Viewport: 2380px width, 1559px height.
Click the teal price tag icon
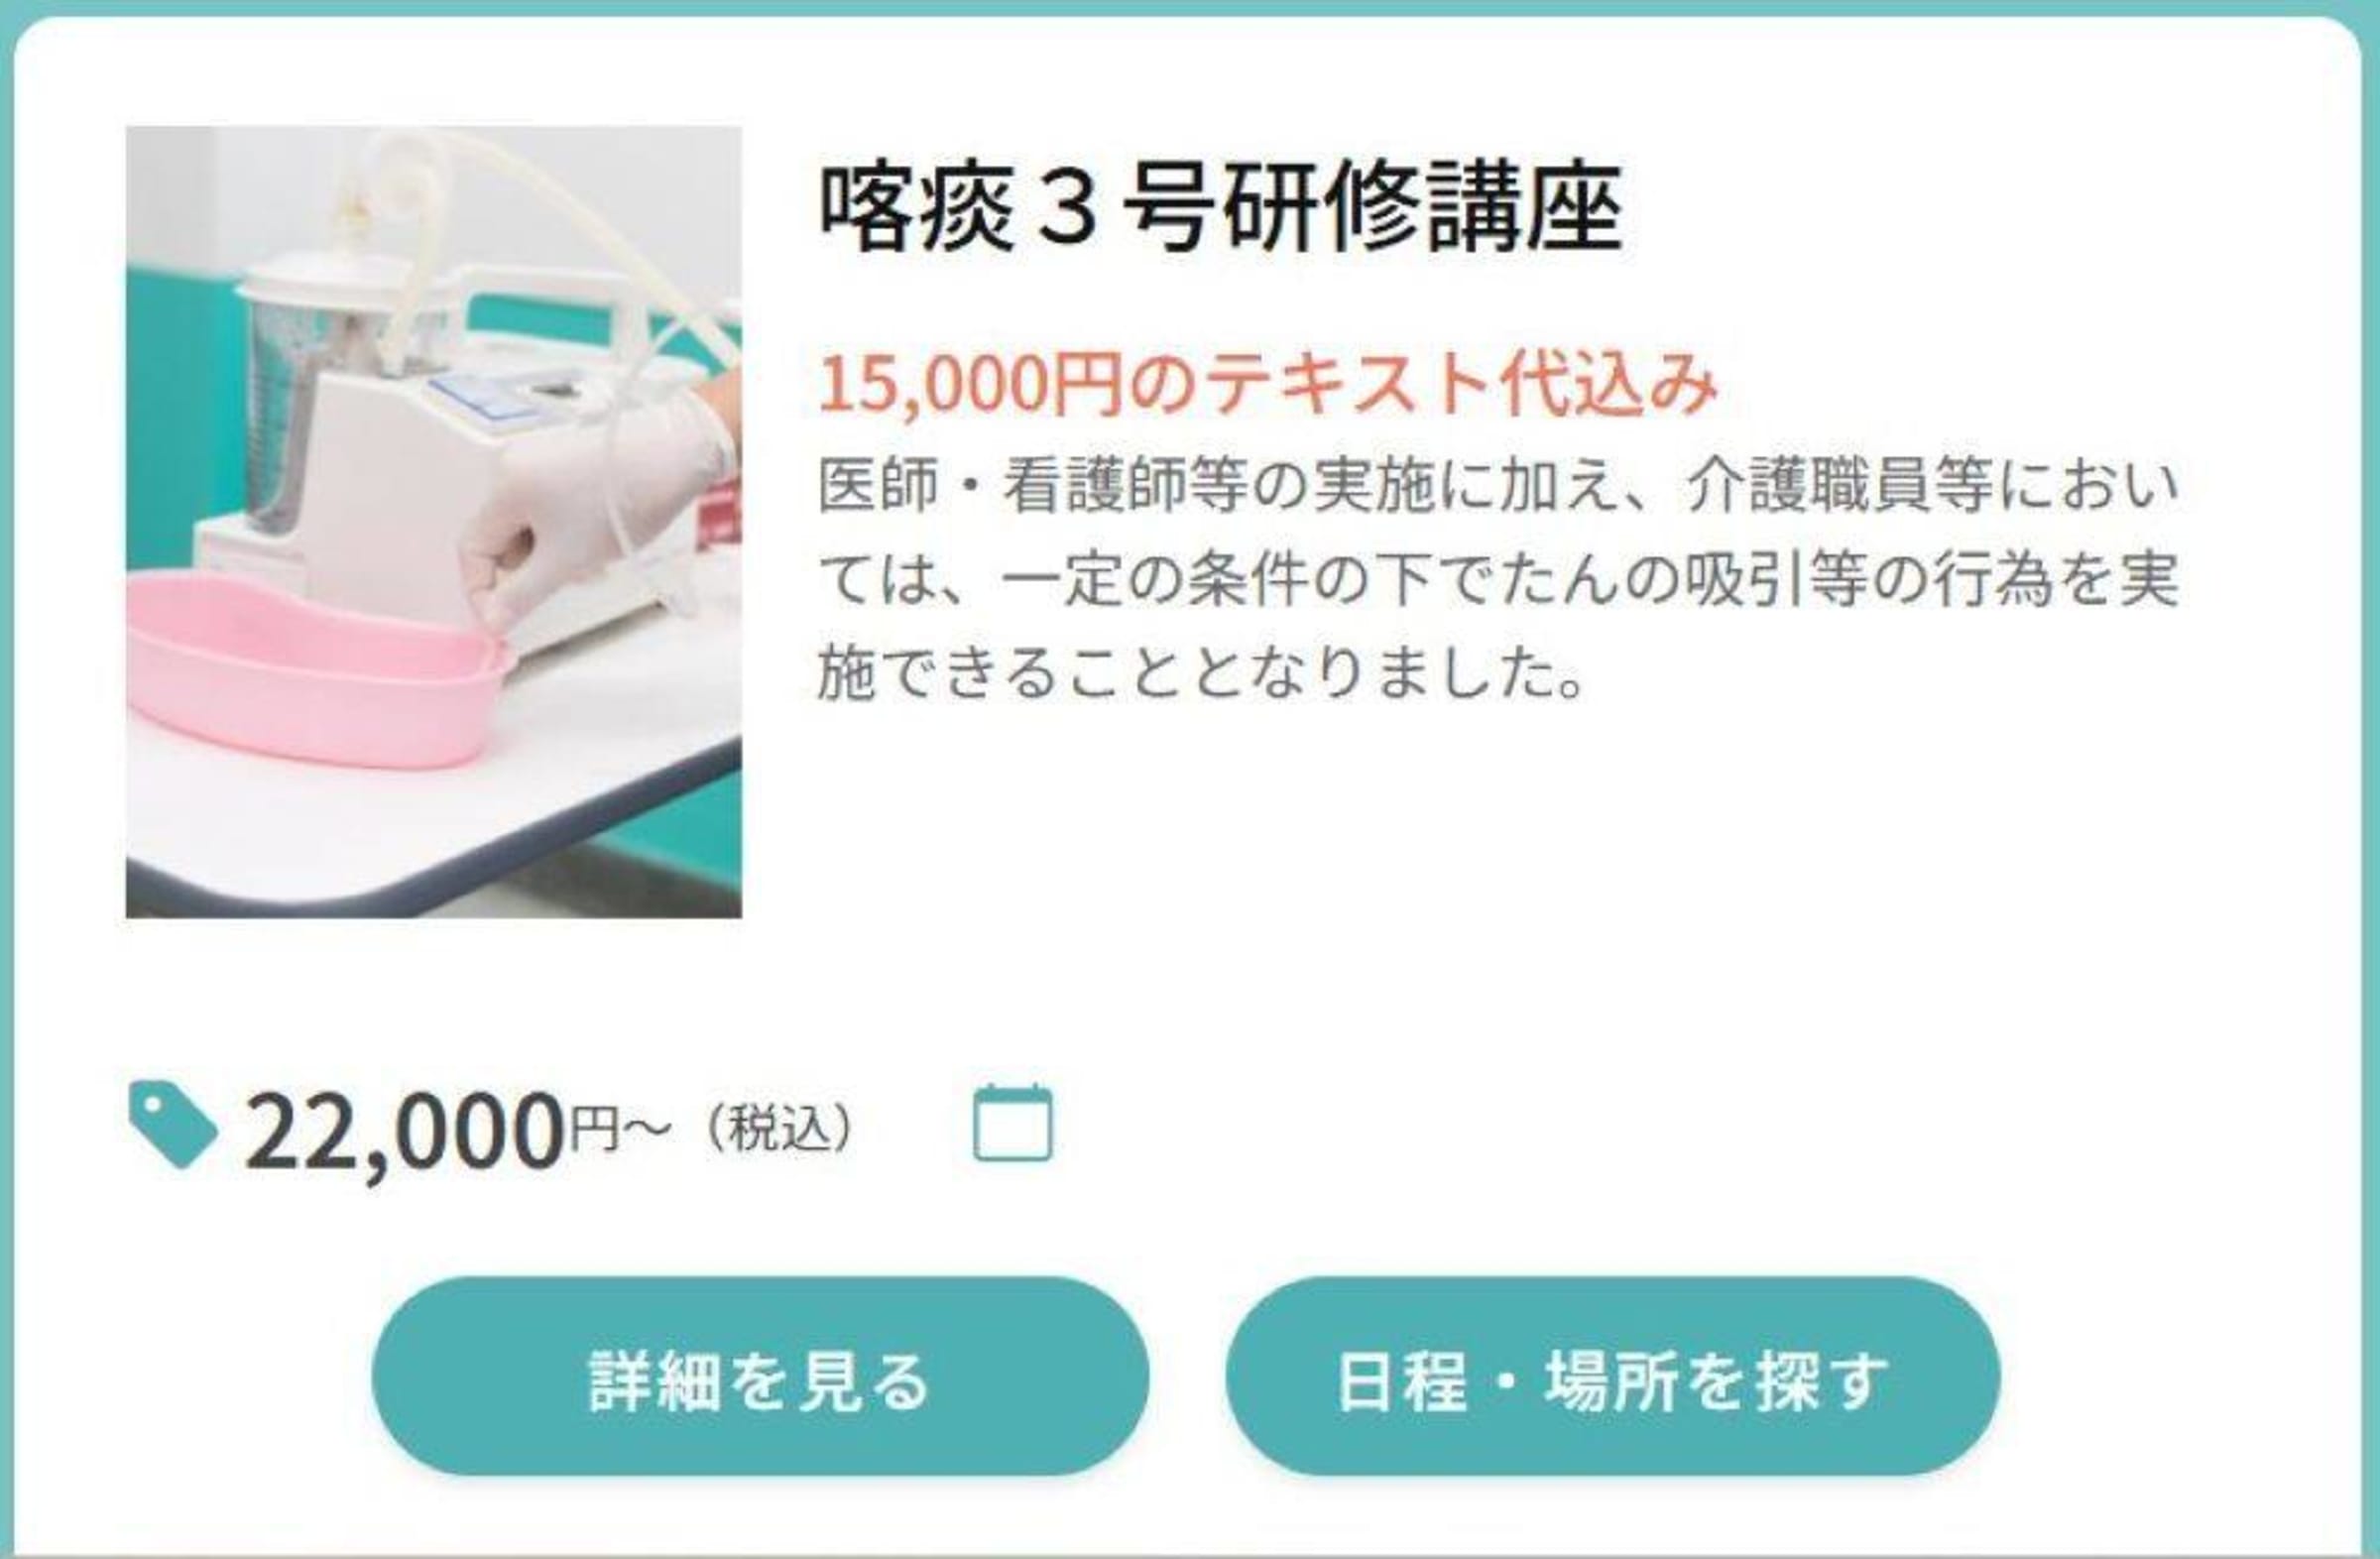click(x=173, y=1124)
